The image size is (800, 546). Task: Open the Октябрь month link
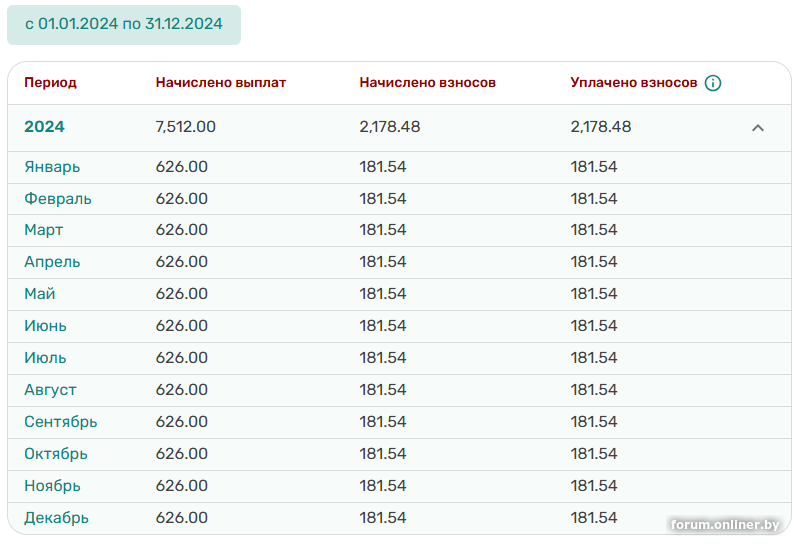tap(56, 454)
